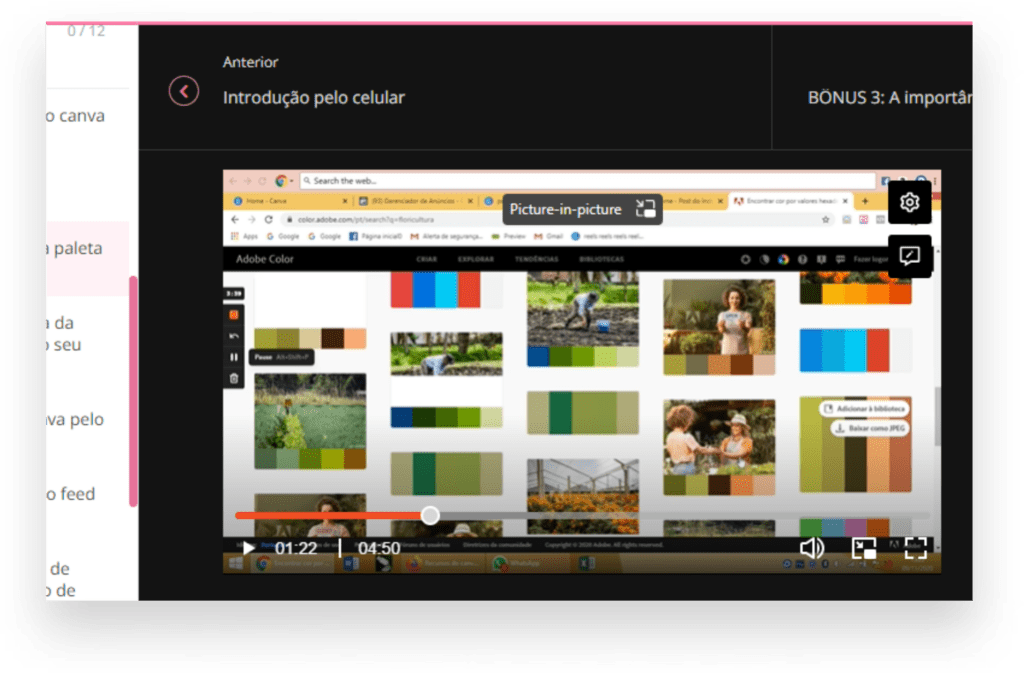Screen dimensions: 1024x673
Task: Click the Chrome icon on the recorded taskbar
Action: tap(262, 564)
